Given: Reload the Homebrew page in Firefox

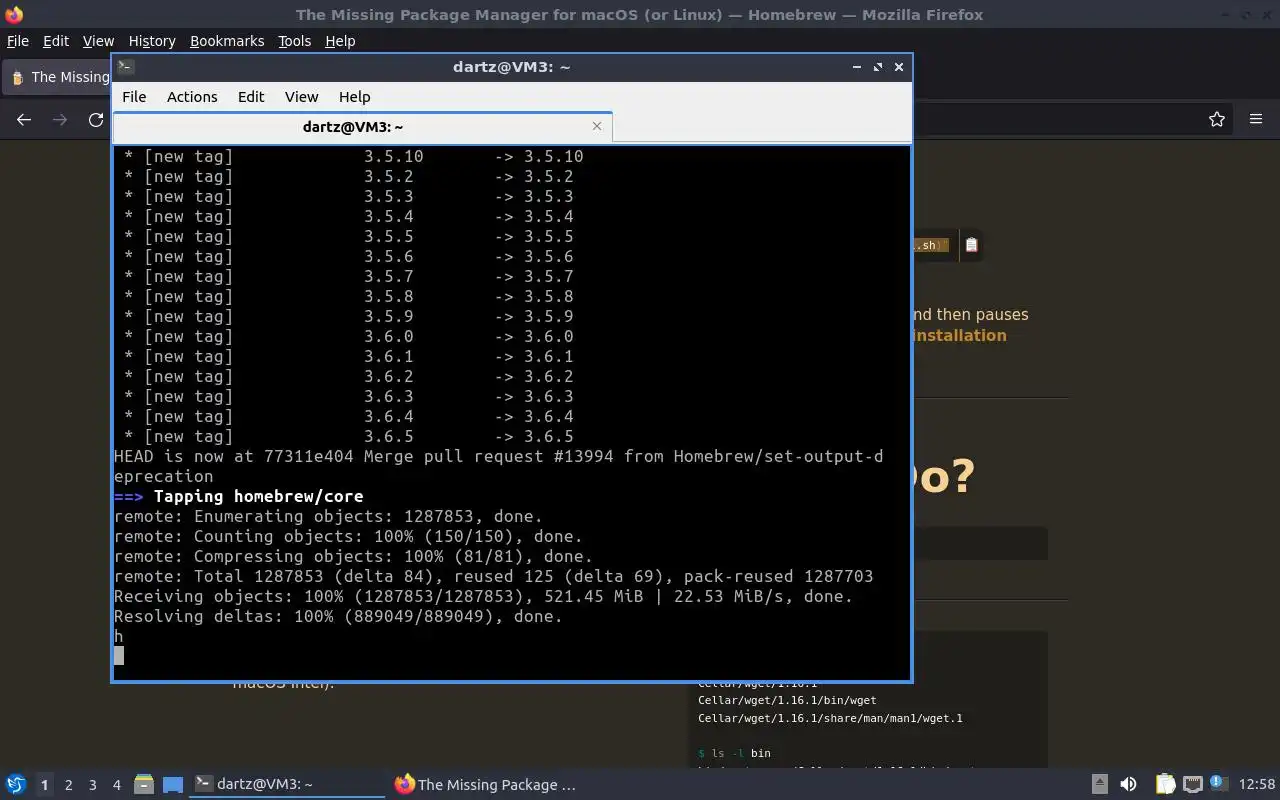Looking at the screenshot, I should [96, 119].
